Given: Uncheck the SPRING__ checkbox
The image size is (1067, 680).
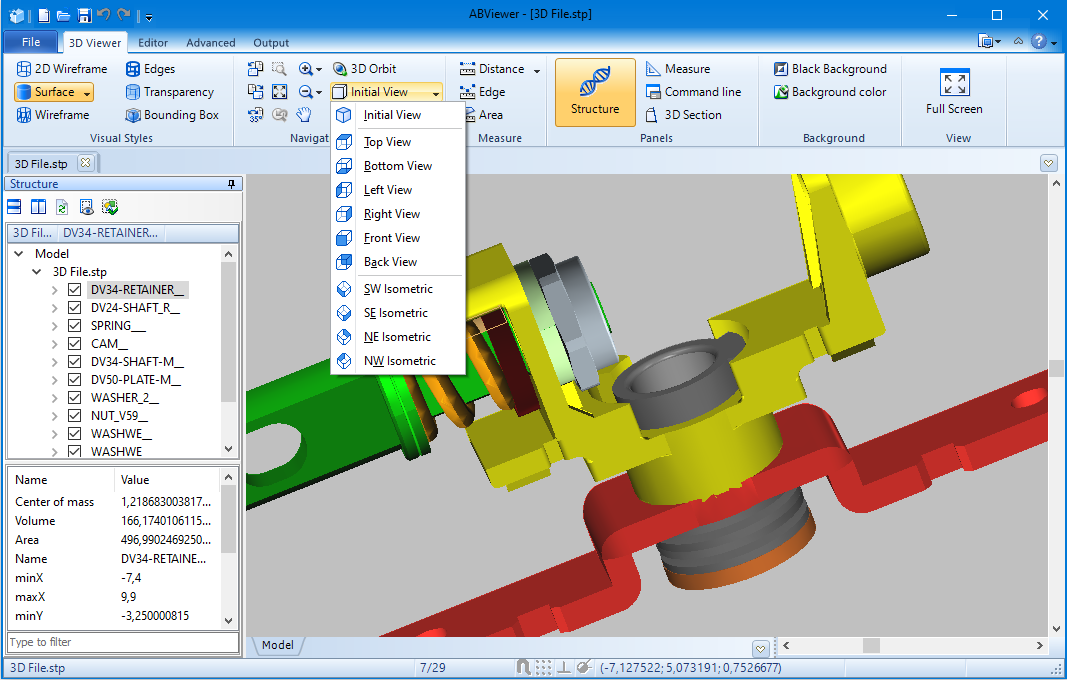Looking at the screenshot, I should pyautogui.click(x=75, y=325).
